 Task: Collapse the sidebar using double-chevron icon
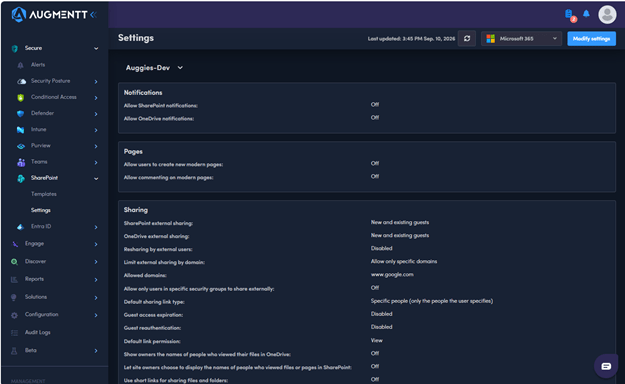pos(94,15)
